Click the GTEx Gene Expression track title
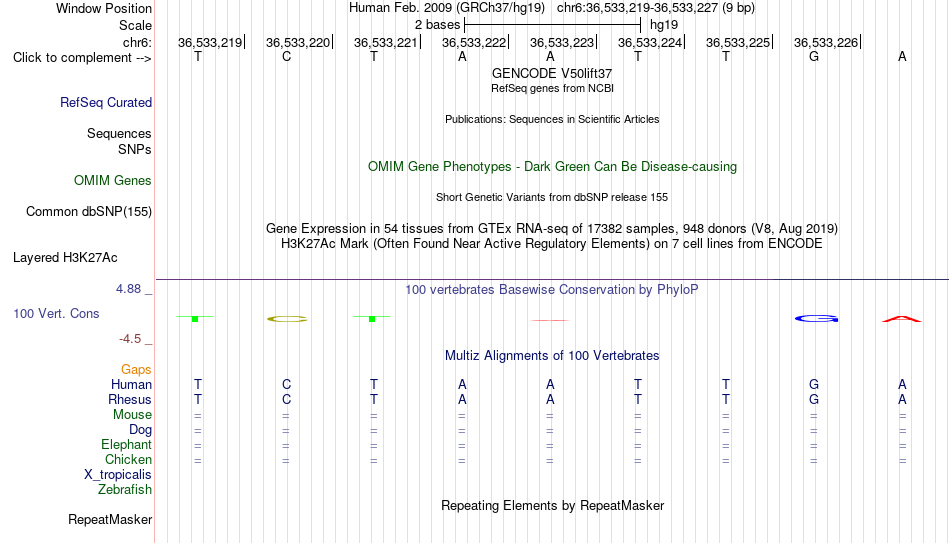The width and height of the screenshot is (950, 543). tap(552, 228)
